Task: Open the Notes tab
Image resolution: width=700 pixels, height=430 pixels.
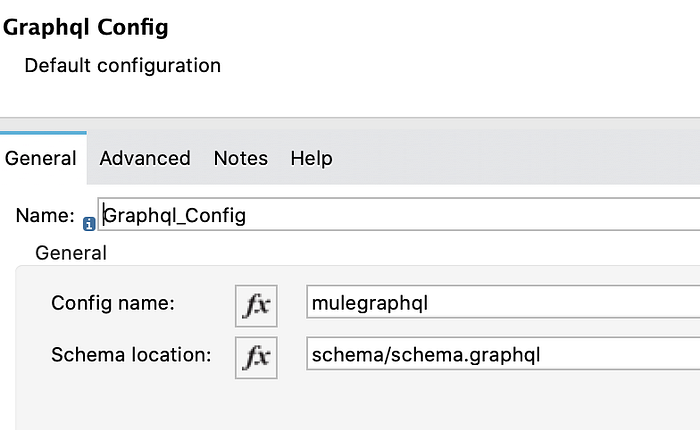Action: point(241,158)
